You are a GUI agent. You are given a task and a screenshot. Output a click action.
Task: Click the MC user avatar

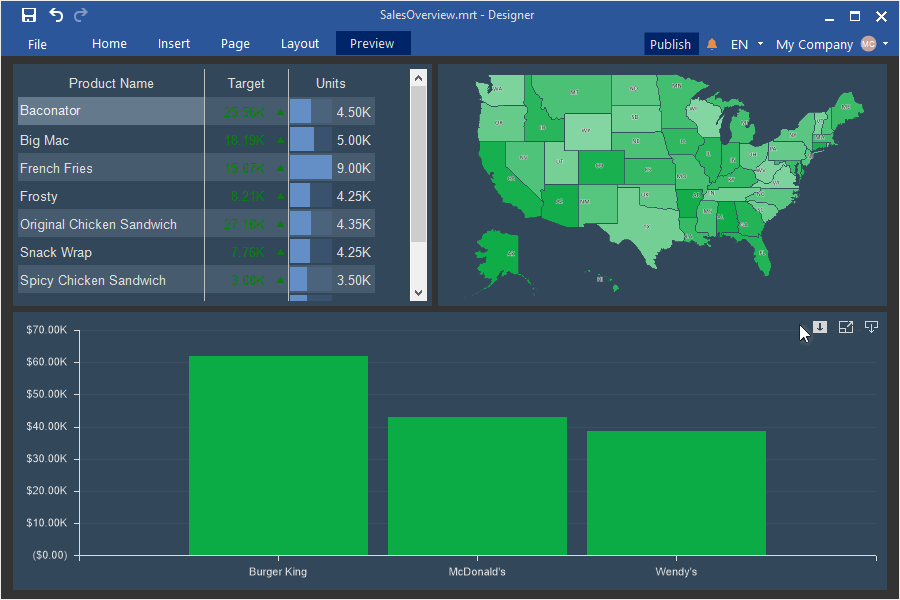coord(868,44)
